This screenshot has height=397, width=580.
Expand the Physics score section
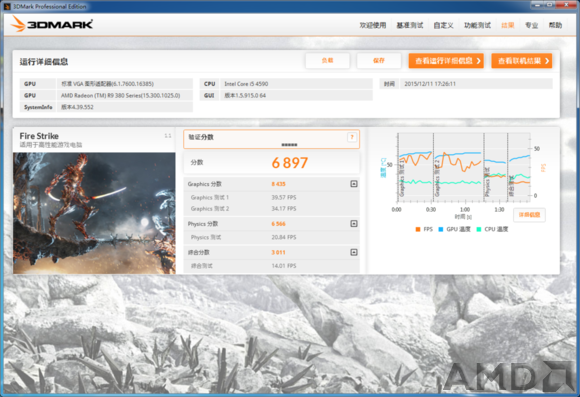(354, 223)
